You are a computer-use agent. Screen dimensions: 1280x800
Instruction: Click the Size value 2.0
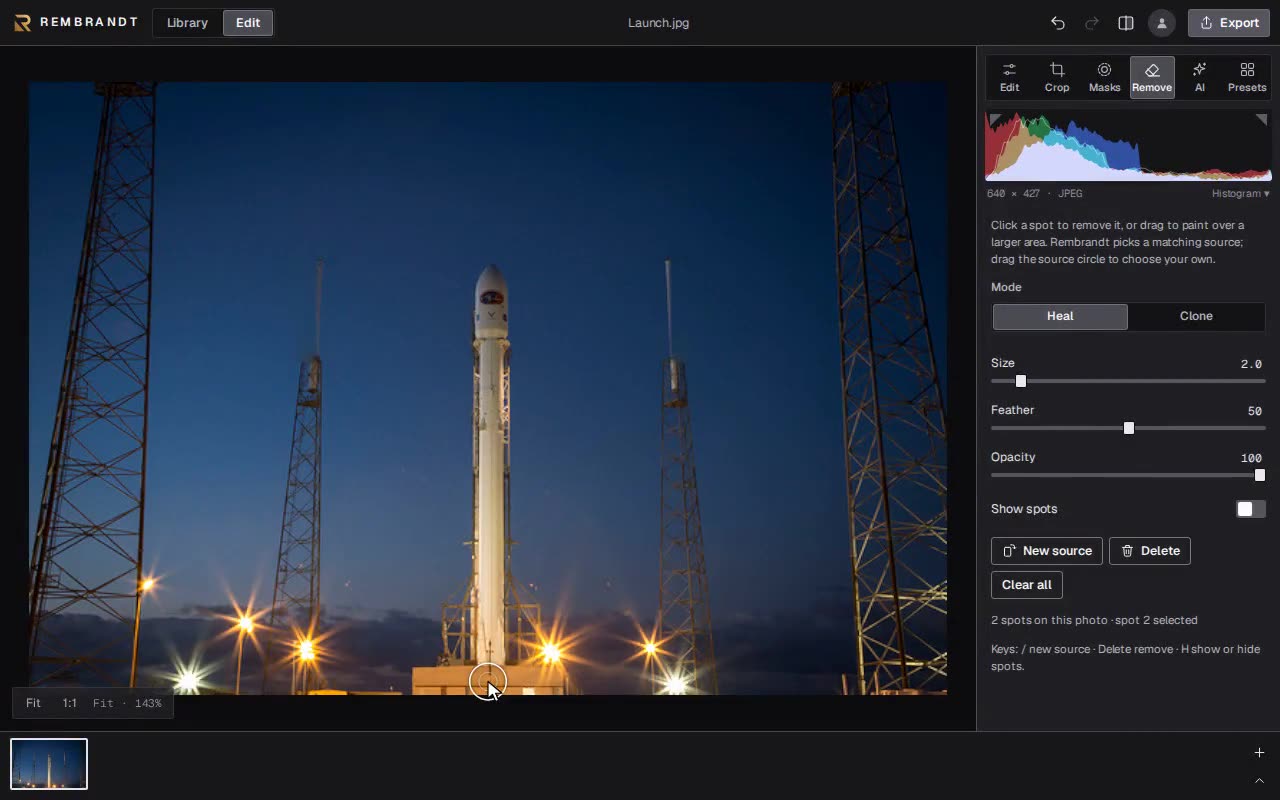pos(1251,364)
